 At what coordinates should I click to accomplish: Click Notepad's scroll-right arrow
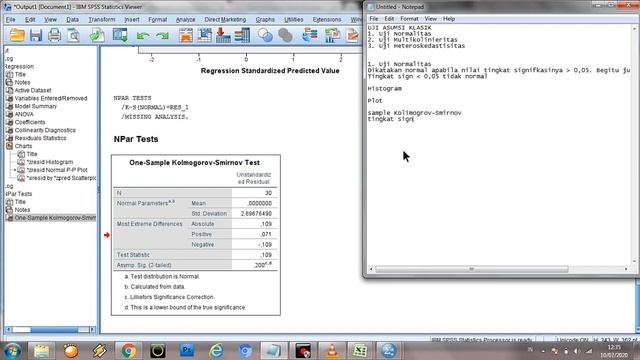click(626, 269)
